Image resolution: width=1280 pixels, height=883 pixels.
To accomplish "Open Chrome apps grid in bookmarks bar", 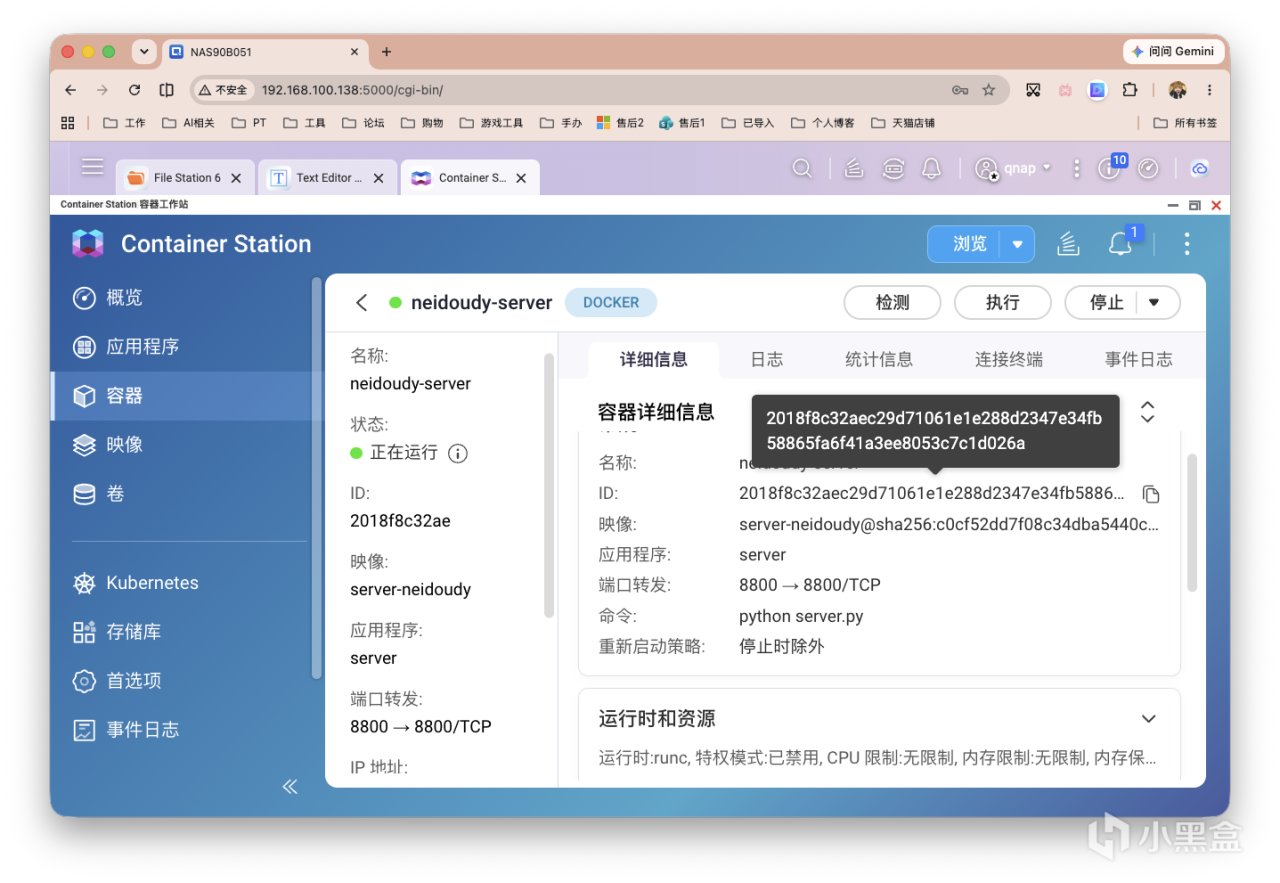I will pos(68,123).
